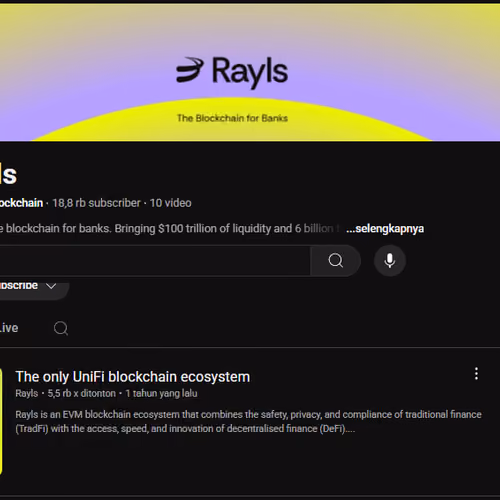This screenshot has height=500, width=500.
Task: Click the Subscribe button label
Action: tap(19, 286)
